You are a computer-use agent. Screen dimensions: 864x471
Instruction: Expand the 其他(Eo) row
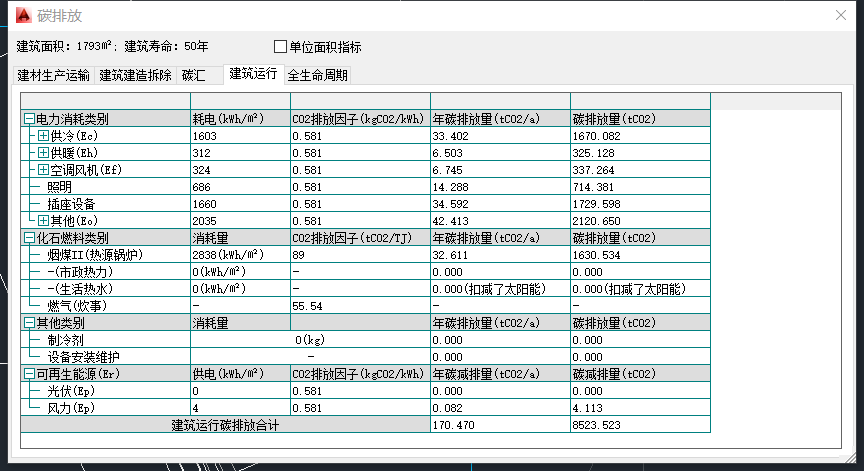point(43,220)
